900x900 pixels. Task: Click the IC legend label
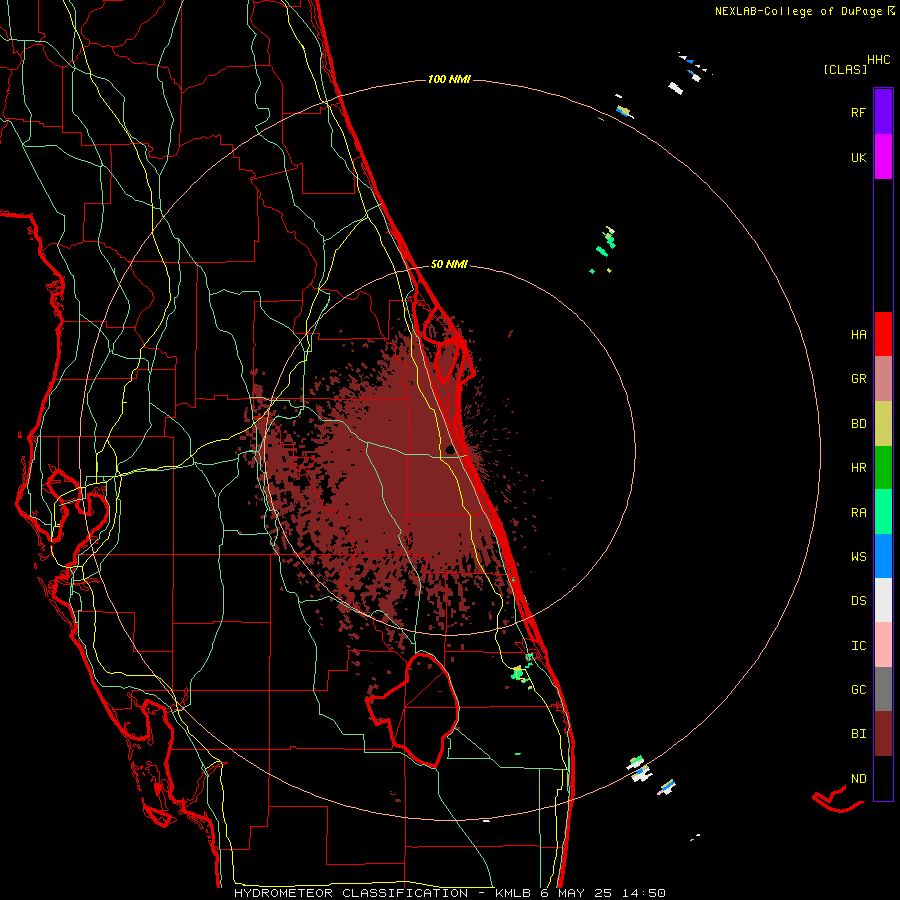(x=858, y=646)
